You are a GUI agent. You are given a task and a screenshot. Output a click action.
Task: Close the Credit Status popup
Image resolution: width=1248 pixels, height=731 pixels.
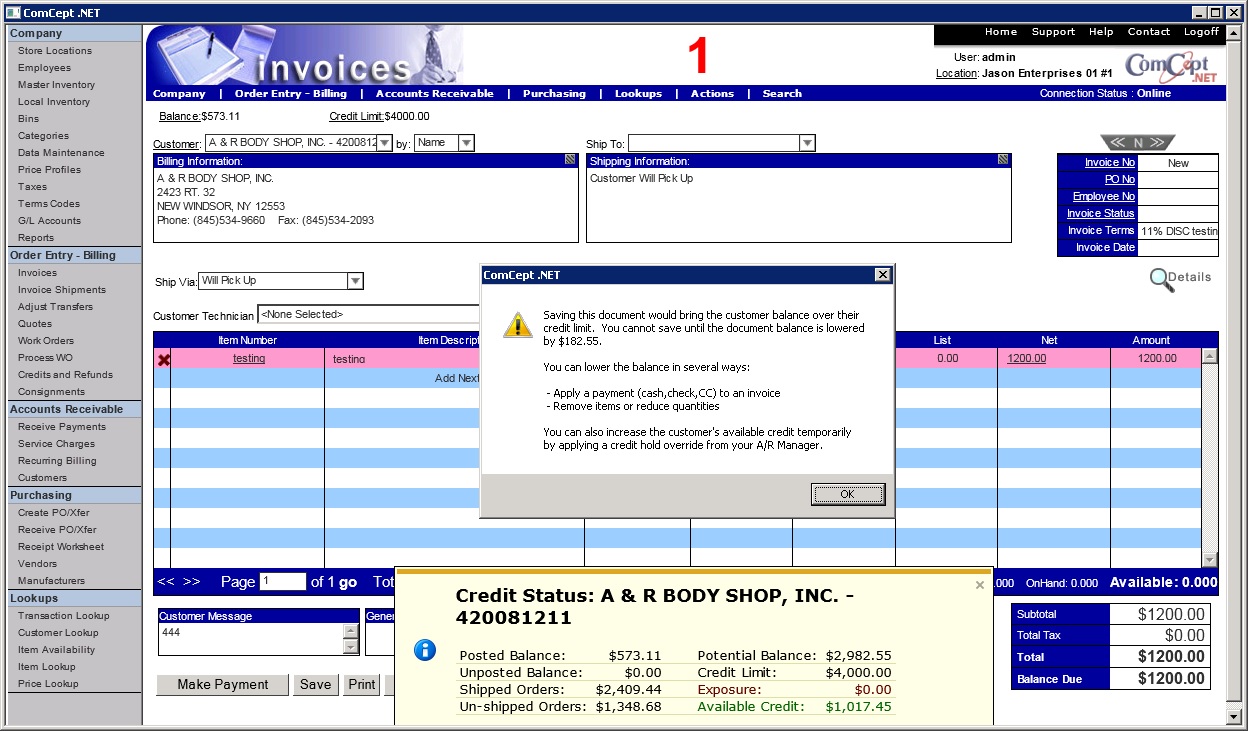click(980, 585)
